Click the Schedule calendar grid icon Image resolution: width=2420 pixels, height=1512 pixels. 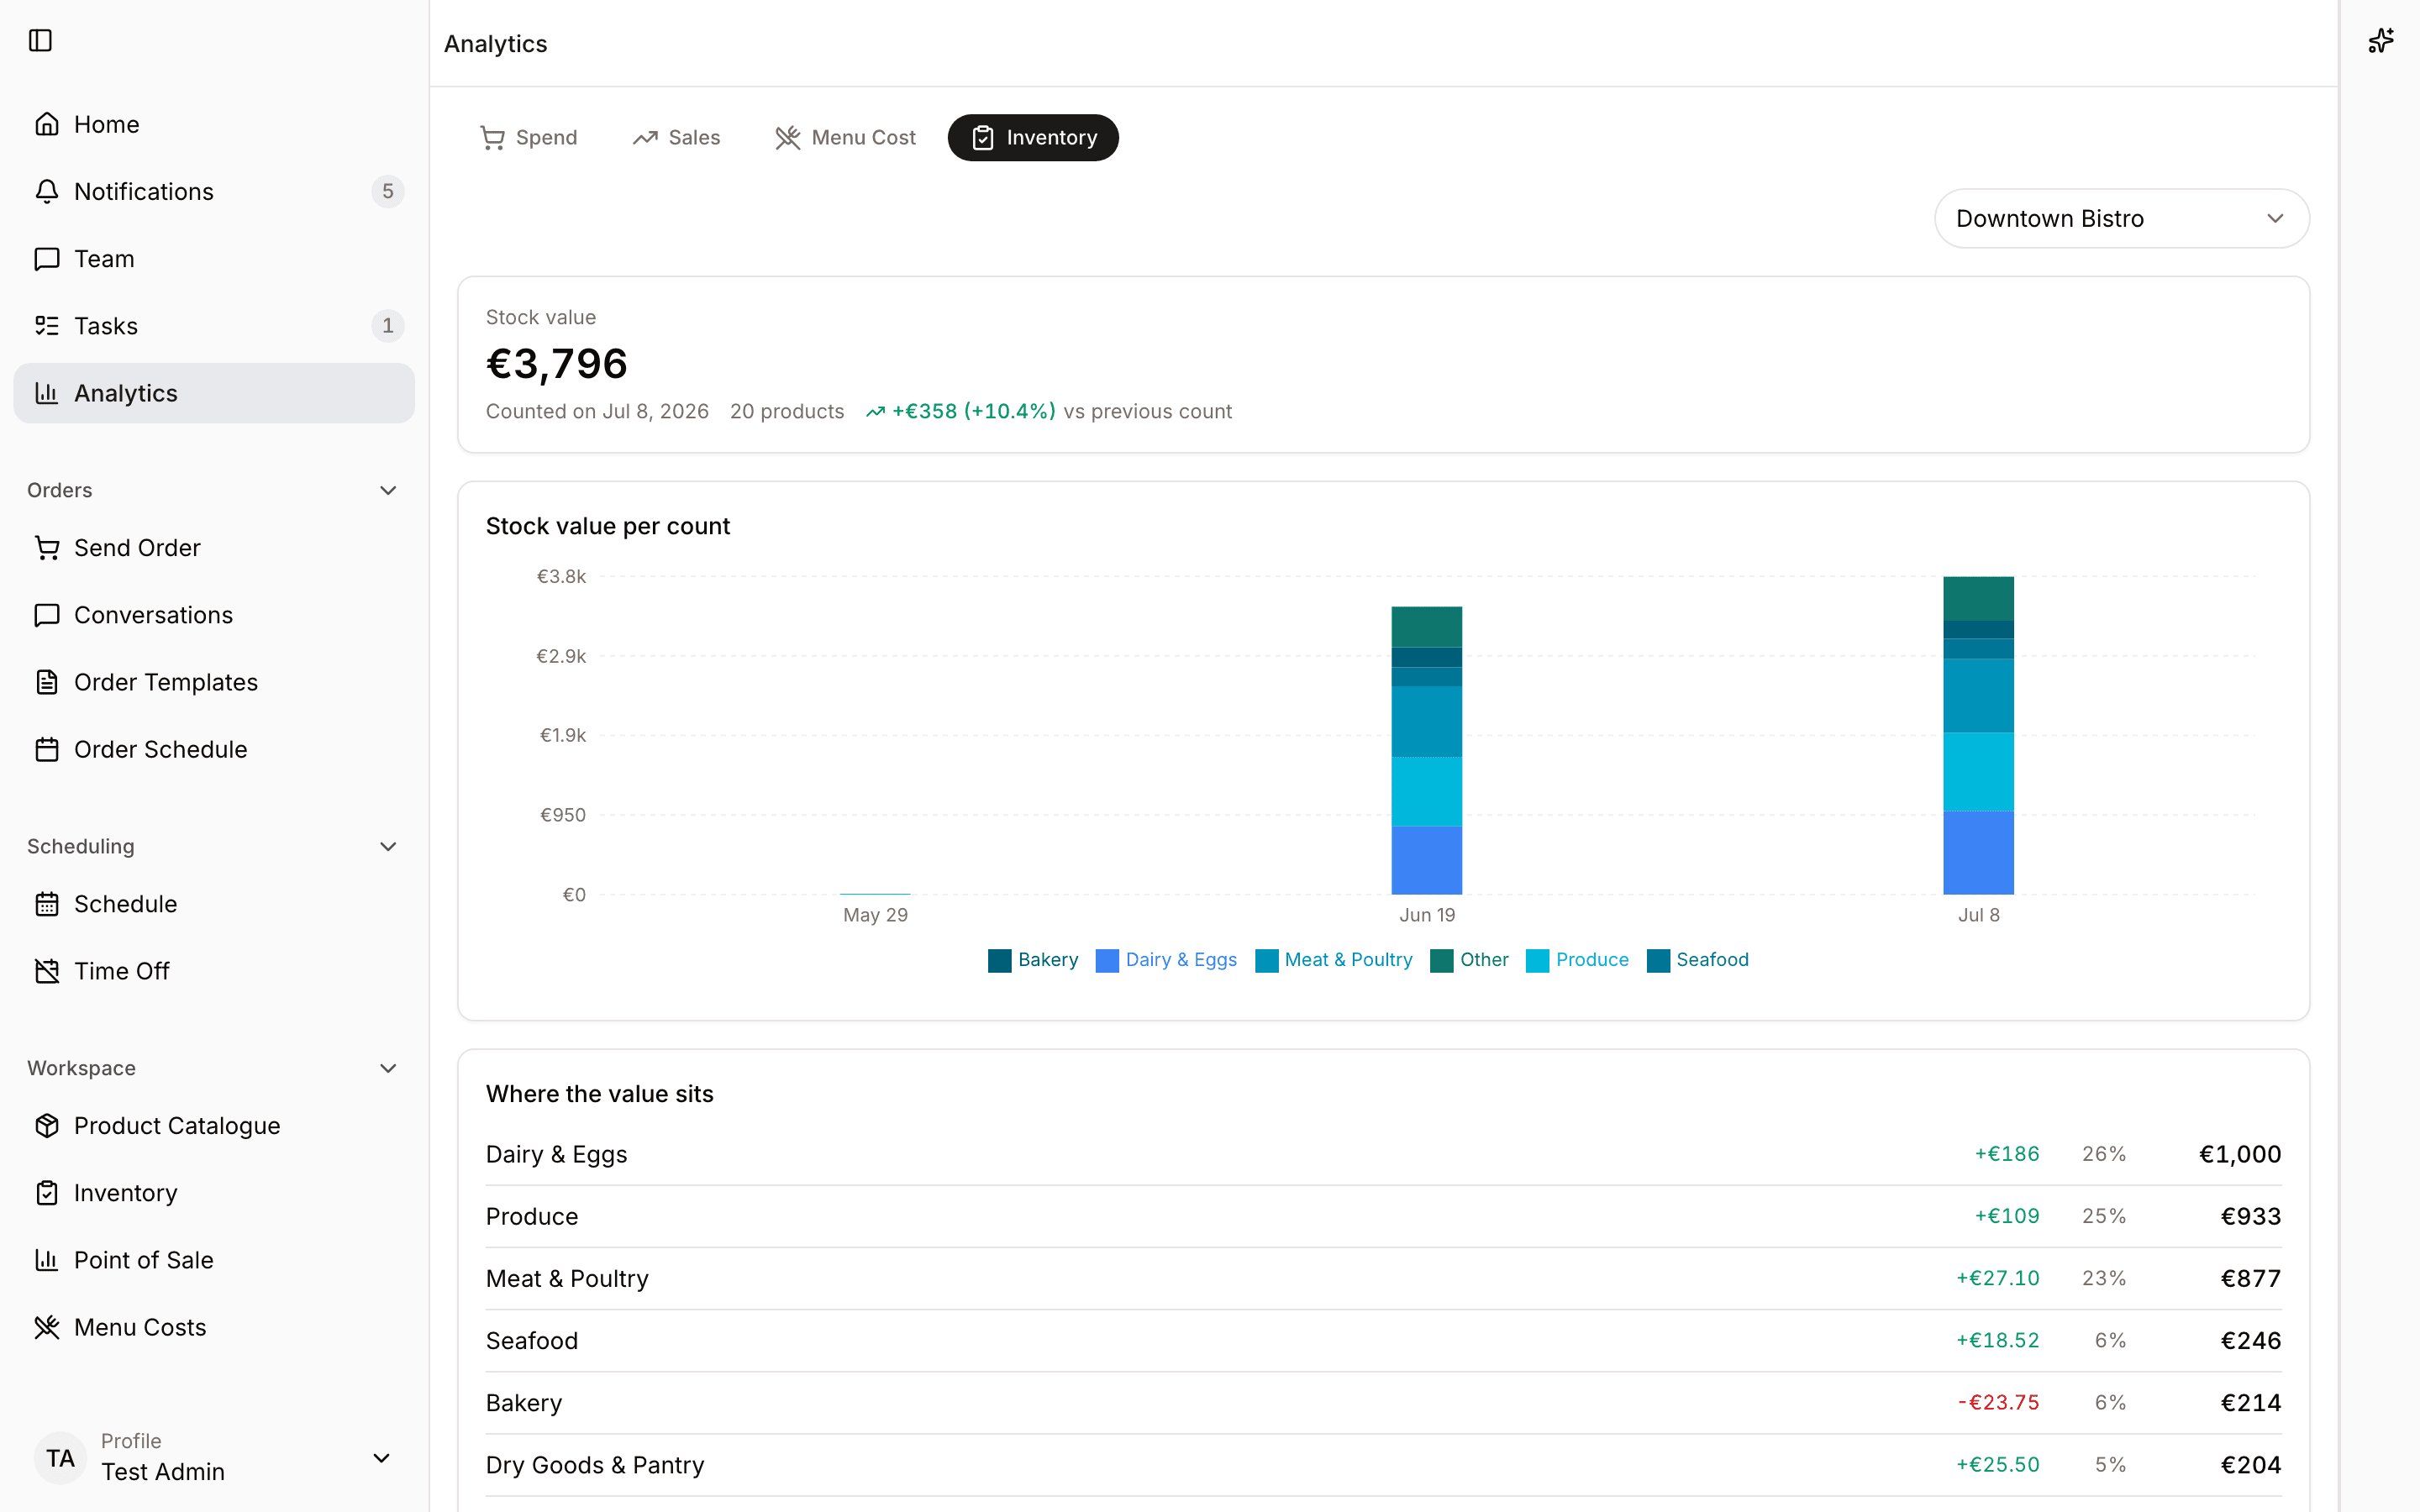[47, 904]
